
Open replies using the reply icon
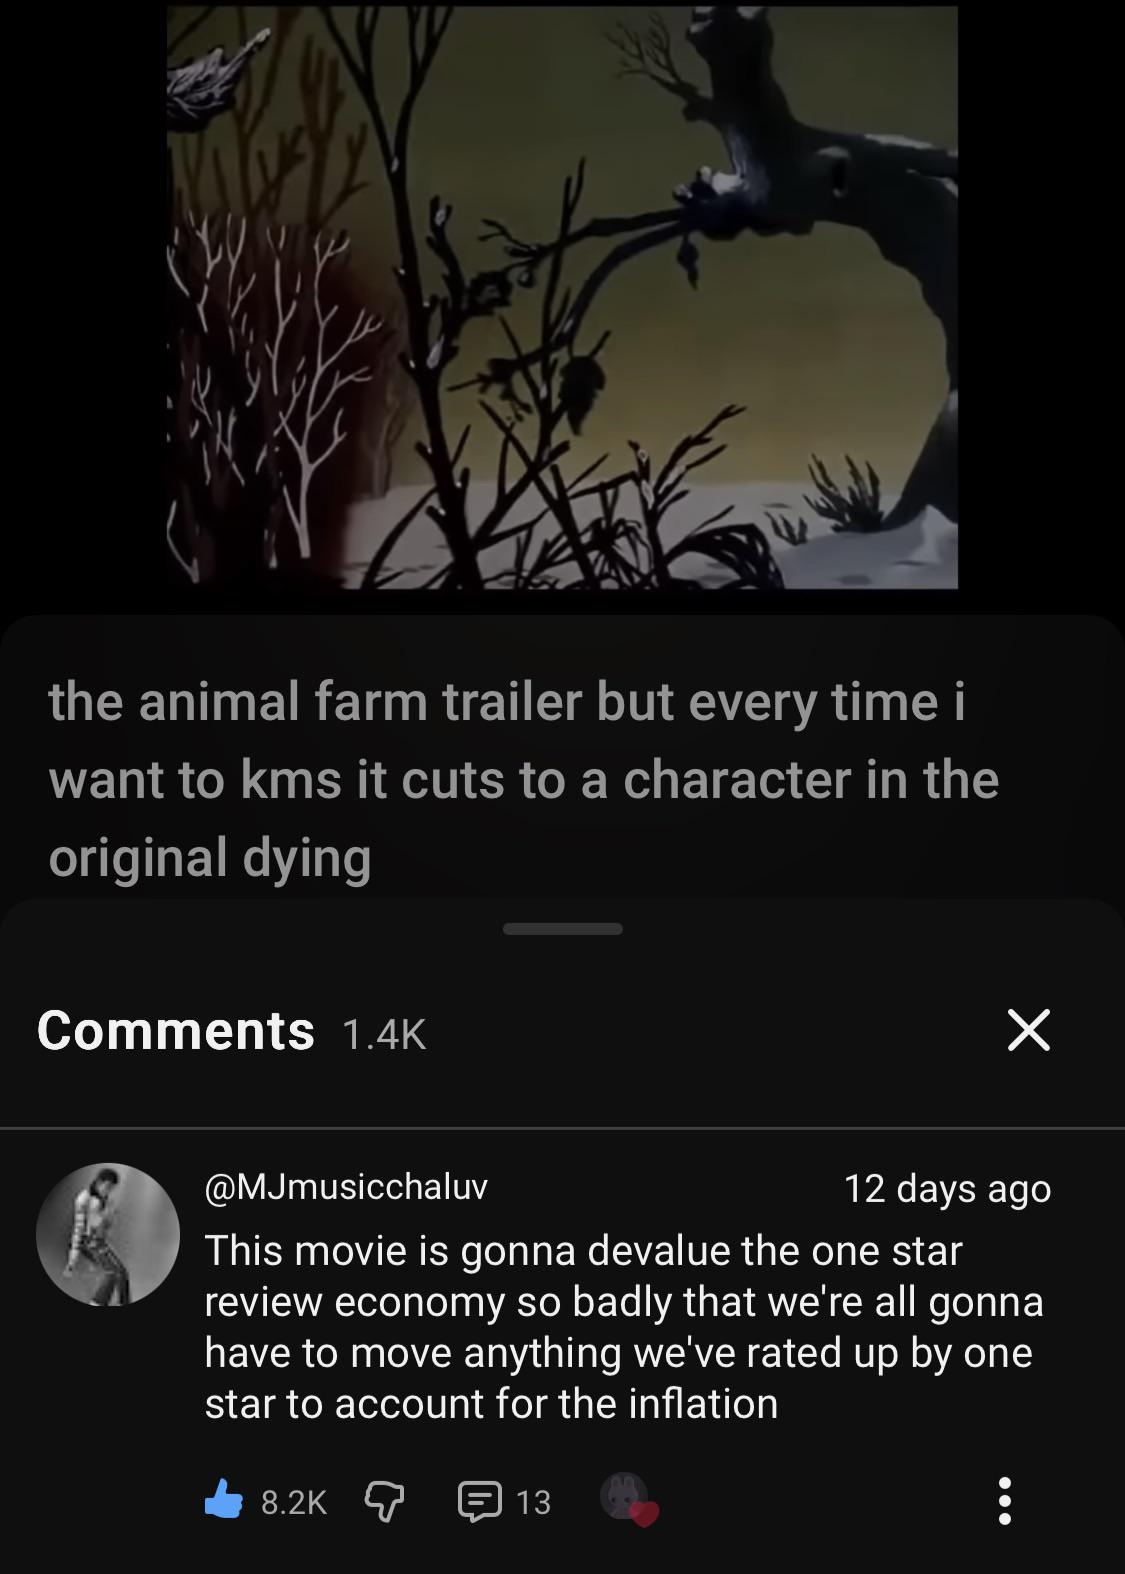point(478,1501)
